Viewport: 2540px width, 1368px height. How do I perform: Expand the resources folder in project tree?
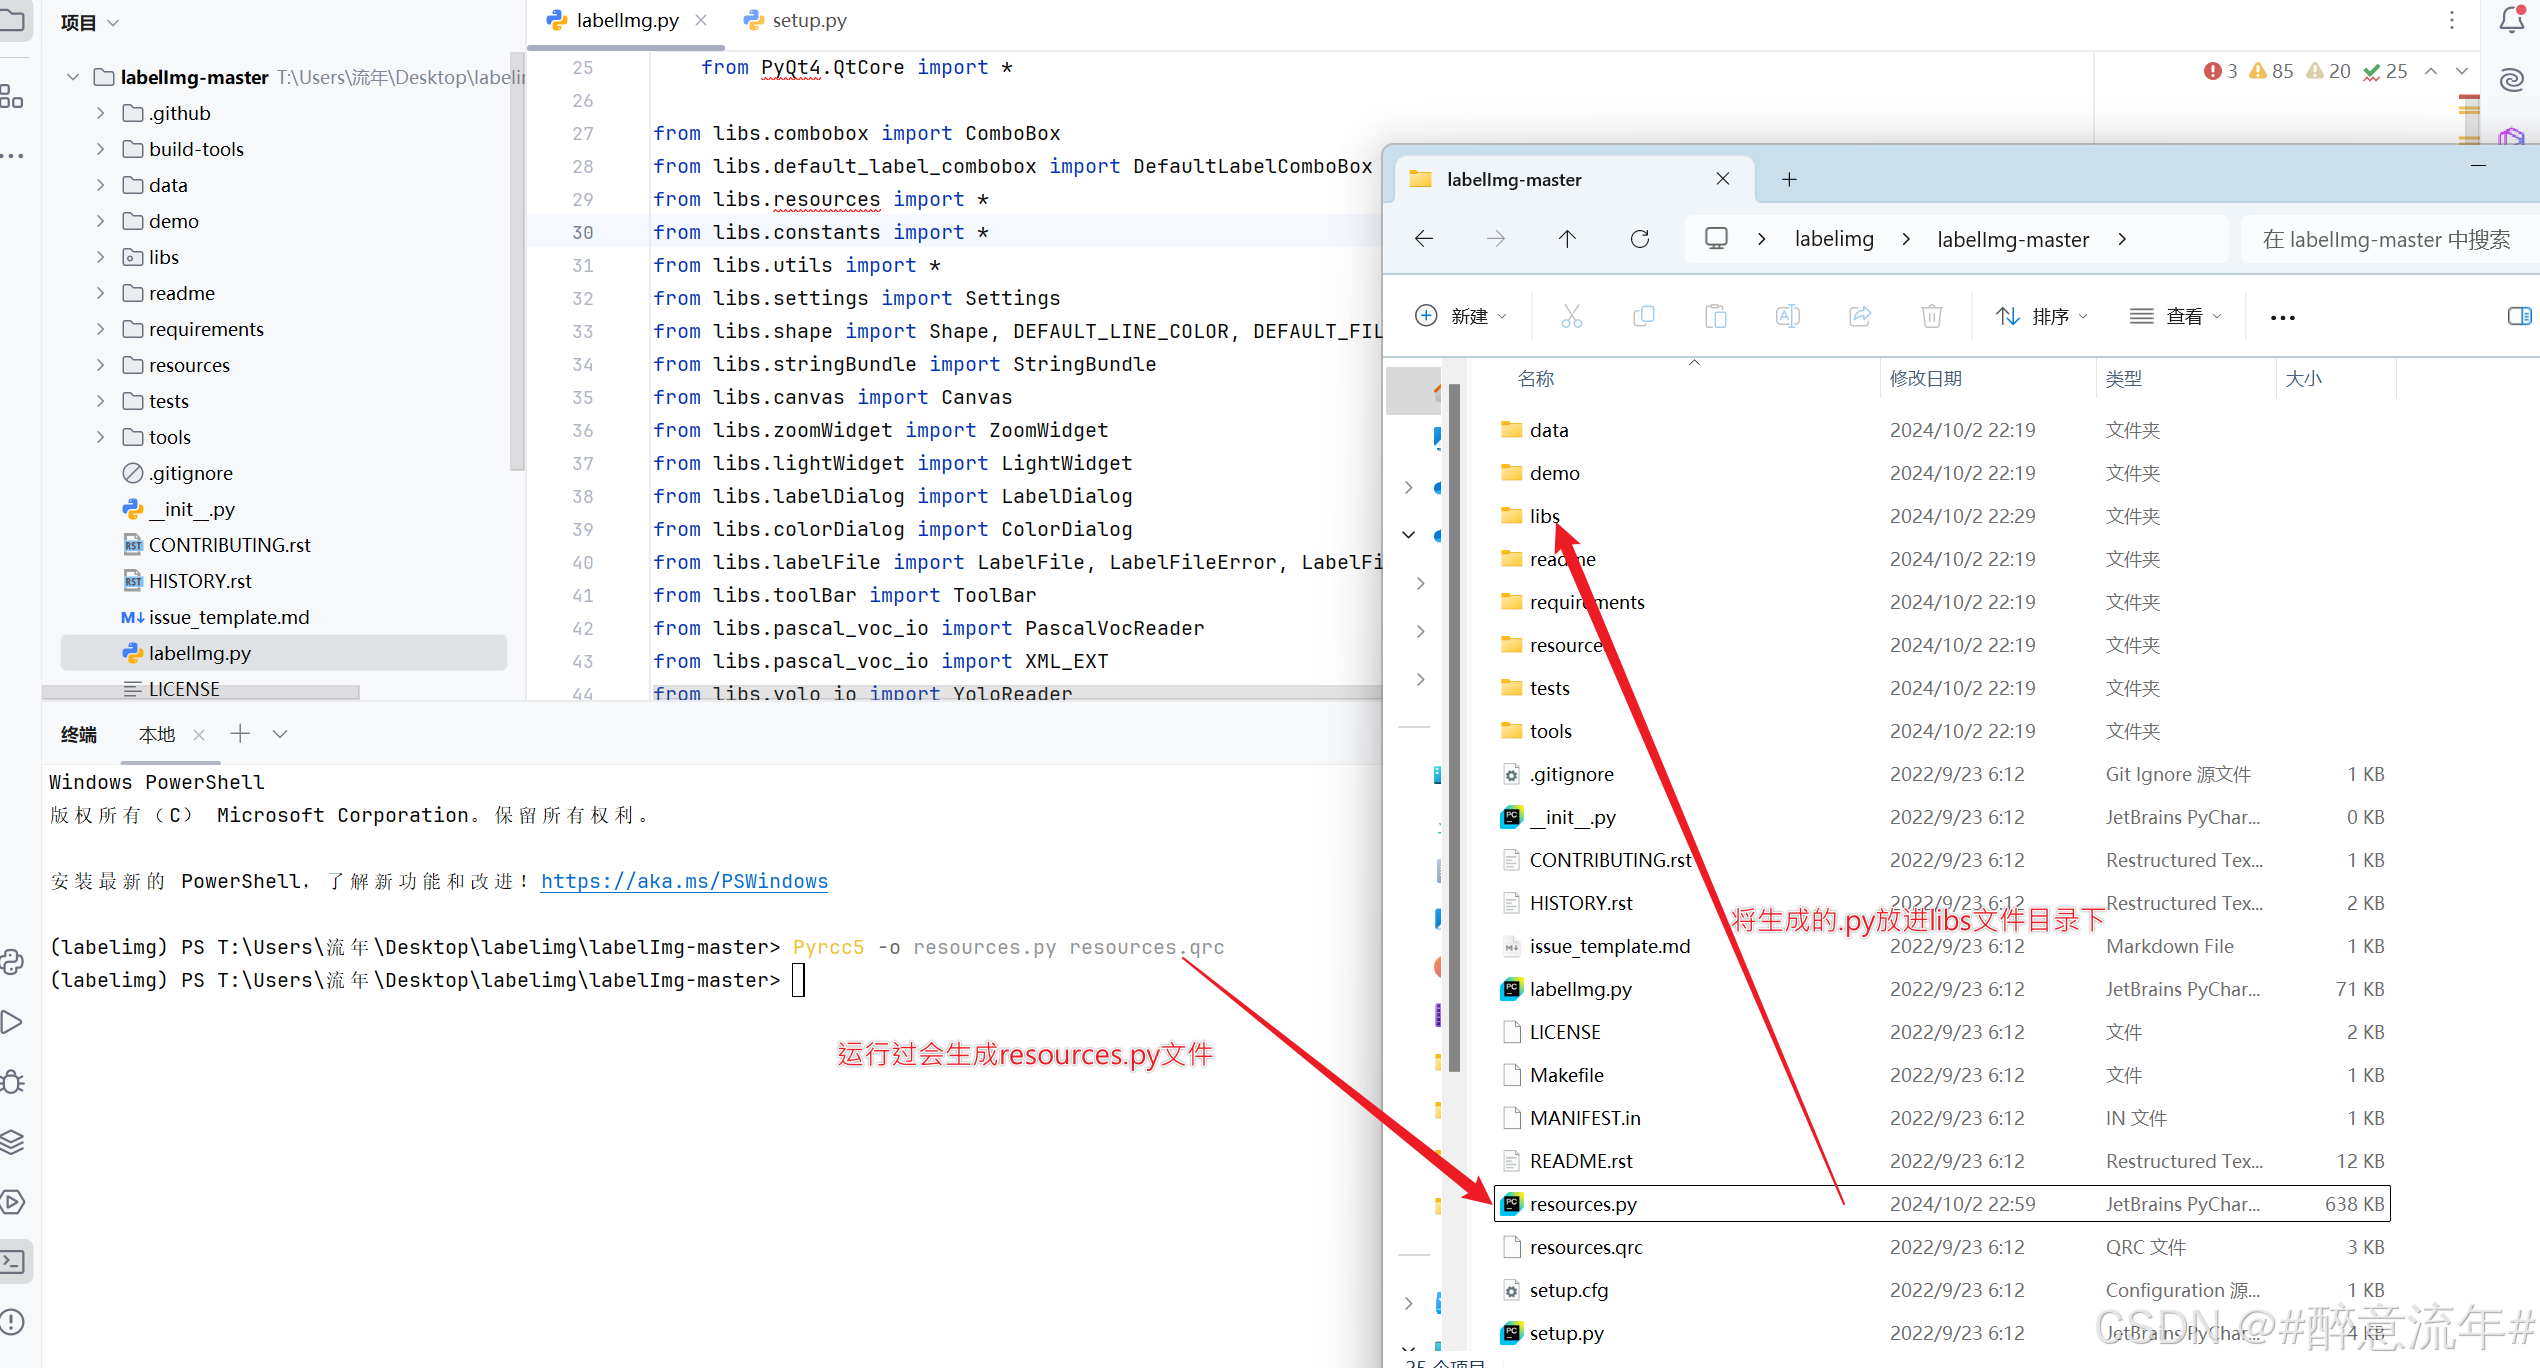click(100, 365)
